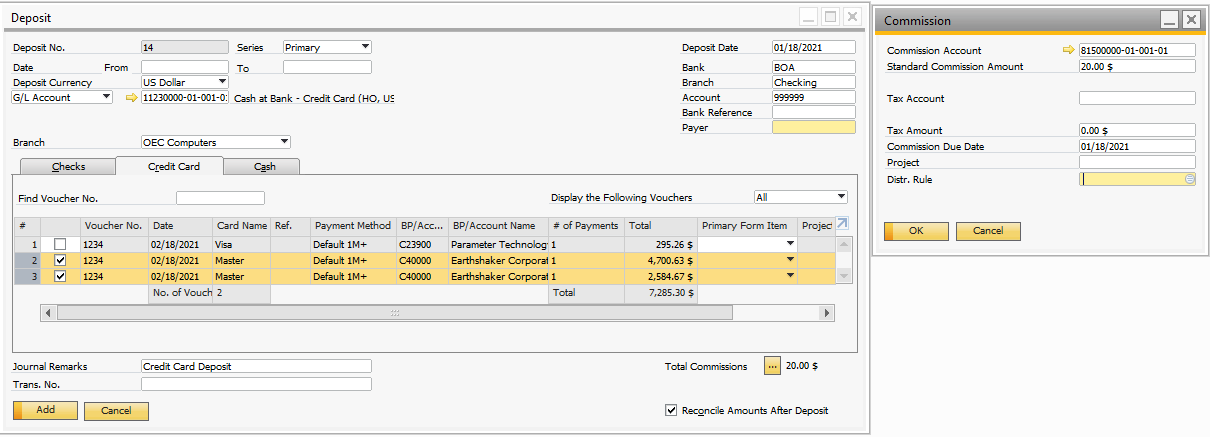Maximize the Deposit window
1210x437 pixels.
point(830,17)
